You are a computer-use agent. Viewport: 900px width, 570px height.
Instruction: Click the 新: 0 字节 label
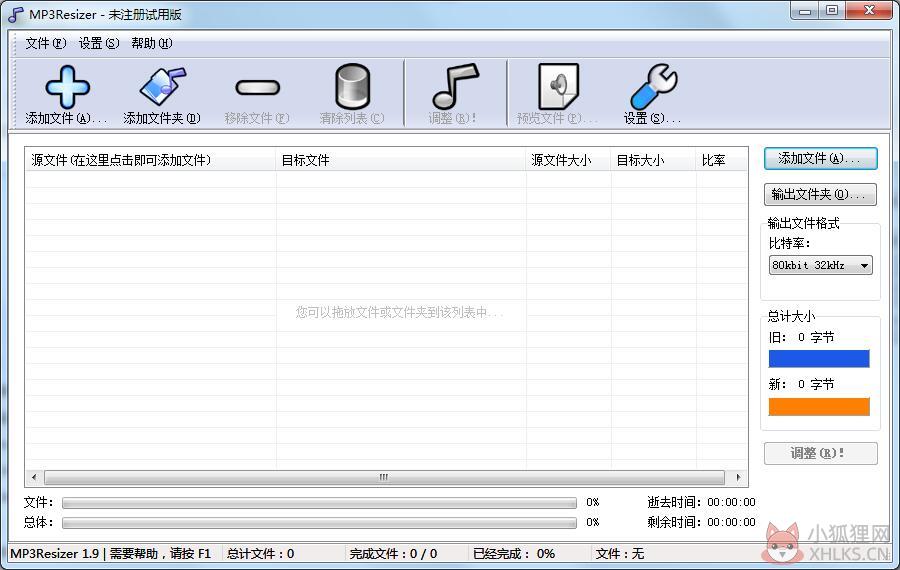801,385
